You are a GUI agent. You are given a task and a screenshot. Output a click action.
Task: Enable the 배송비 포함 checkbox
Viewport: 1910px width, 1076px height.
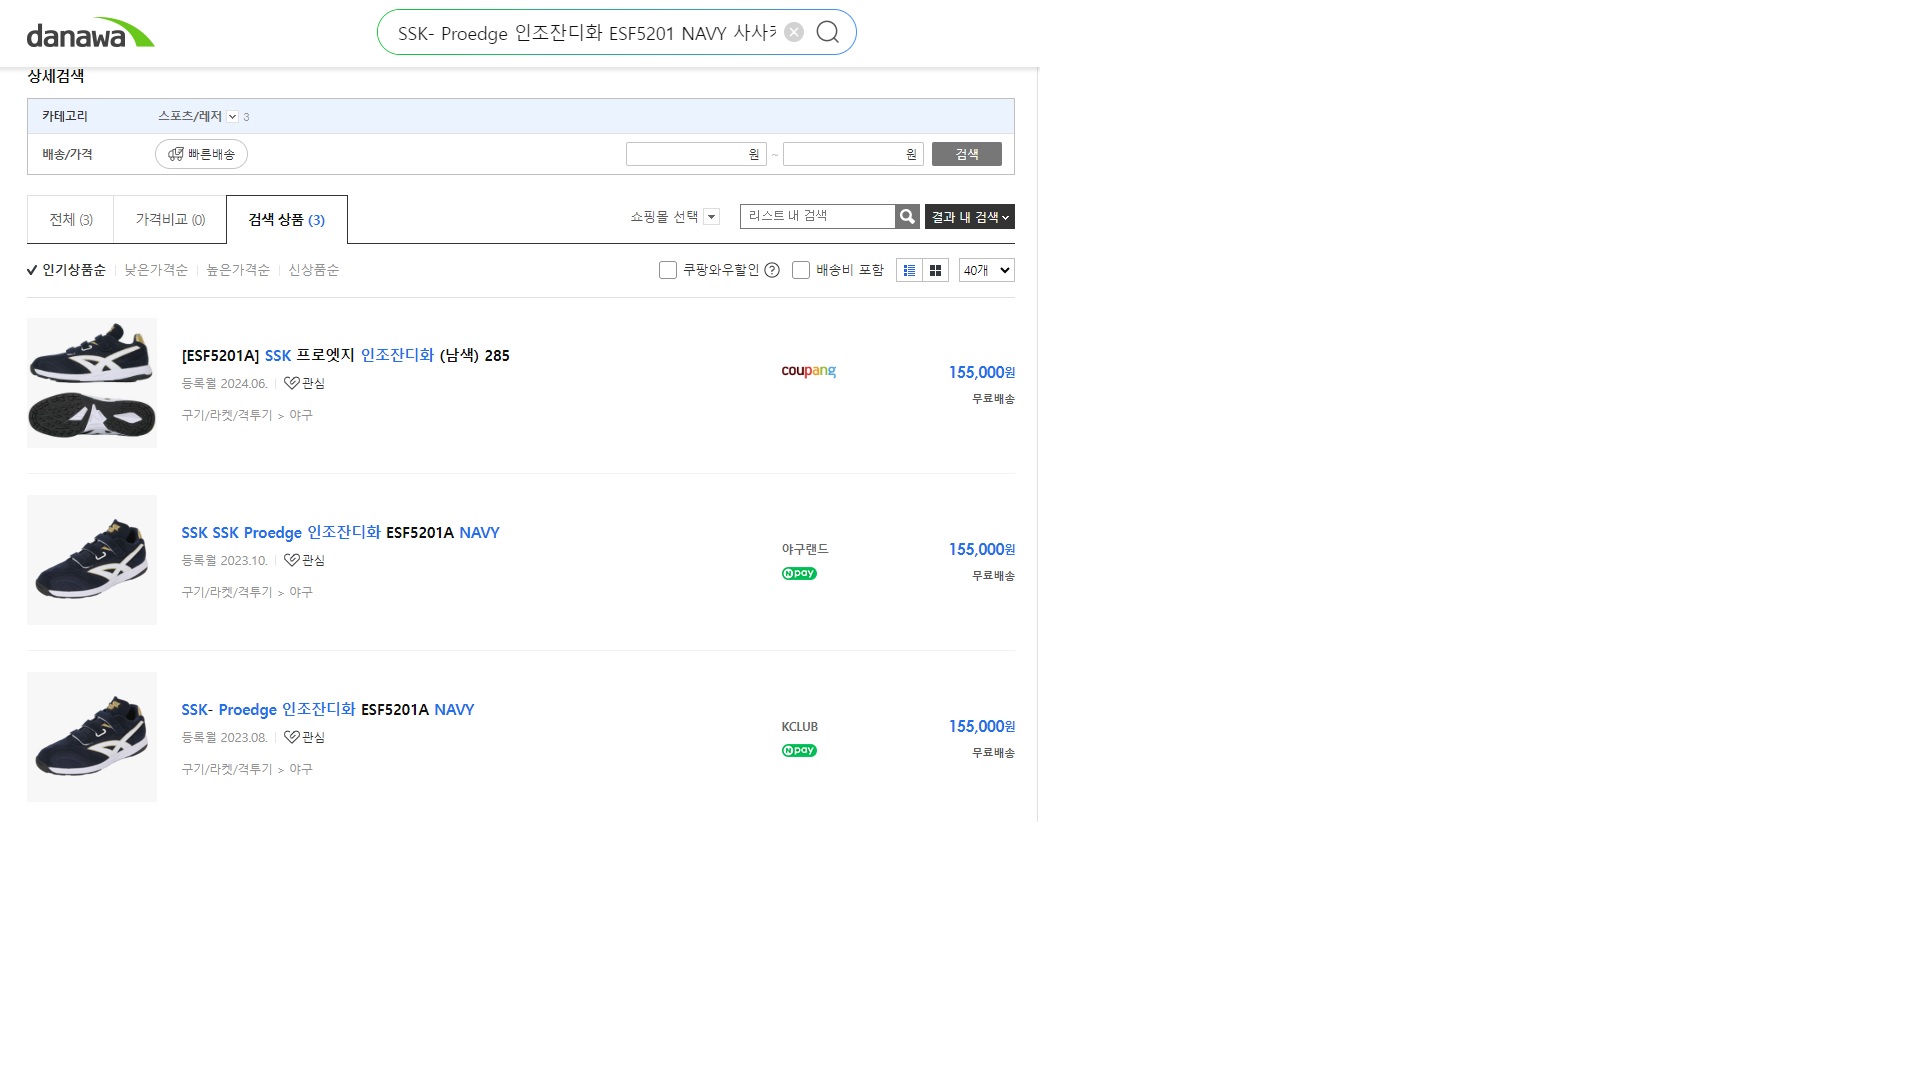tap(801, 270)
